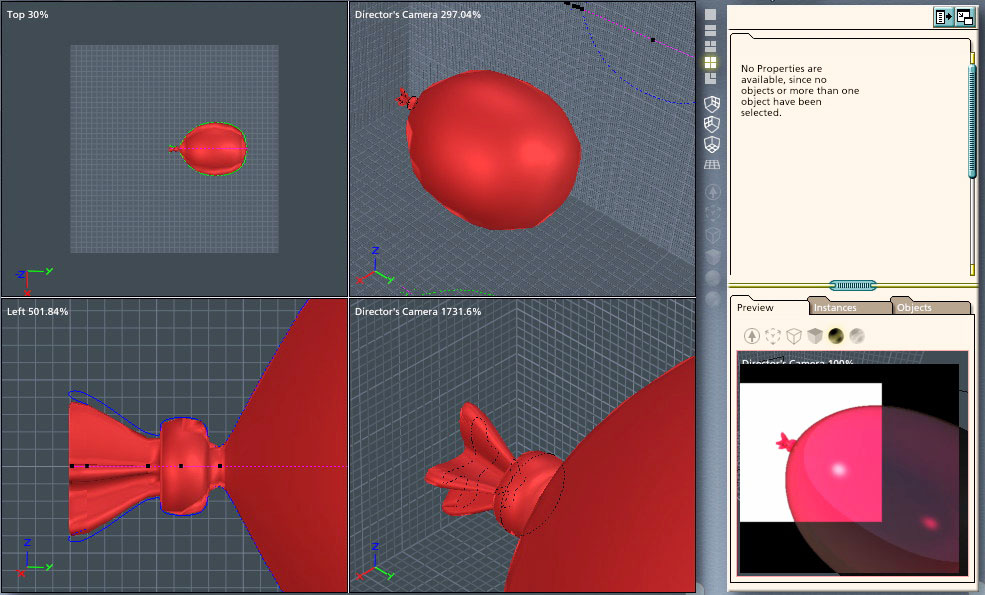Click the flat grid plane icon
The image size is (985, 595).
click(x=712, y=165)
